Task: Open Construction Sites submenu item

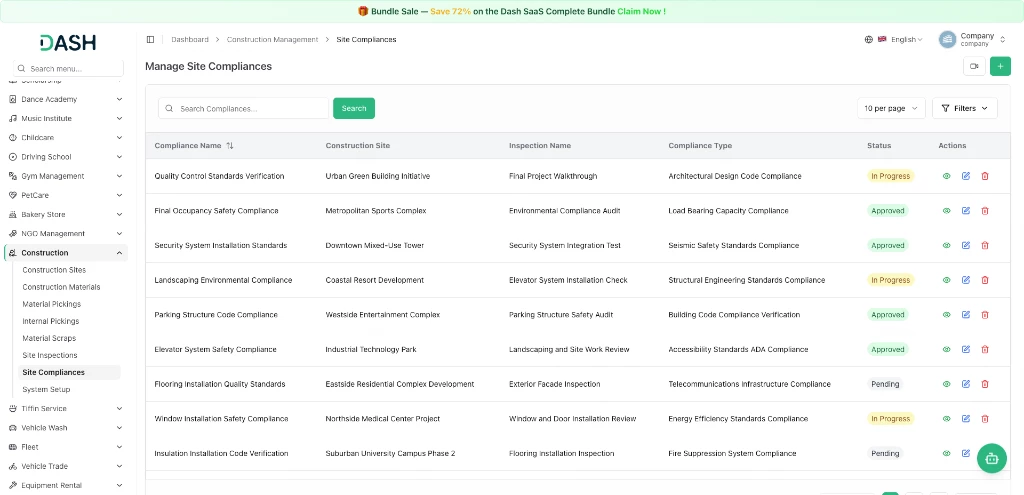Action: pyautogui.click(x=54, y=270)
